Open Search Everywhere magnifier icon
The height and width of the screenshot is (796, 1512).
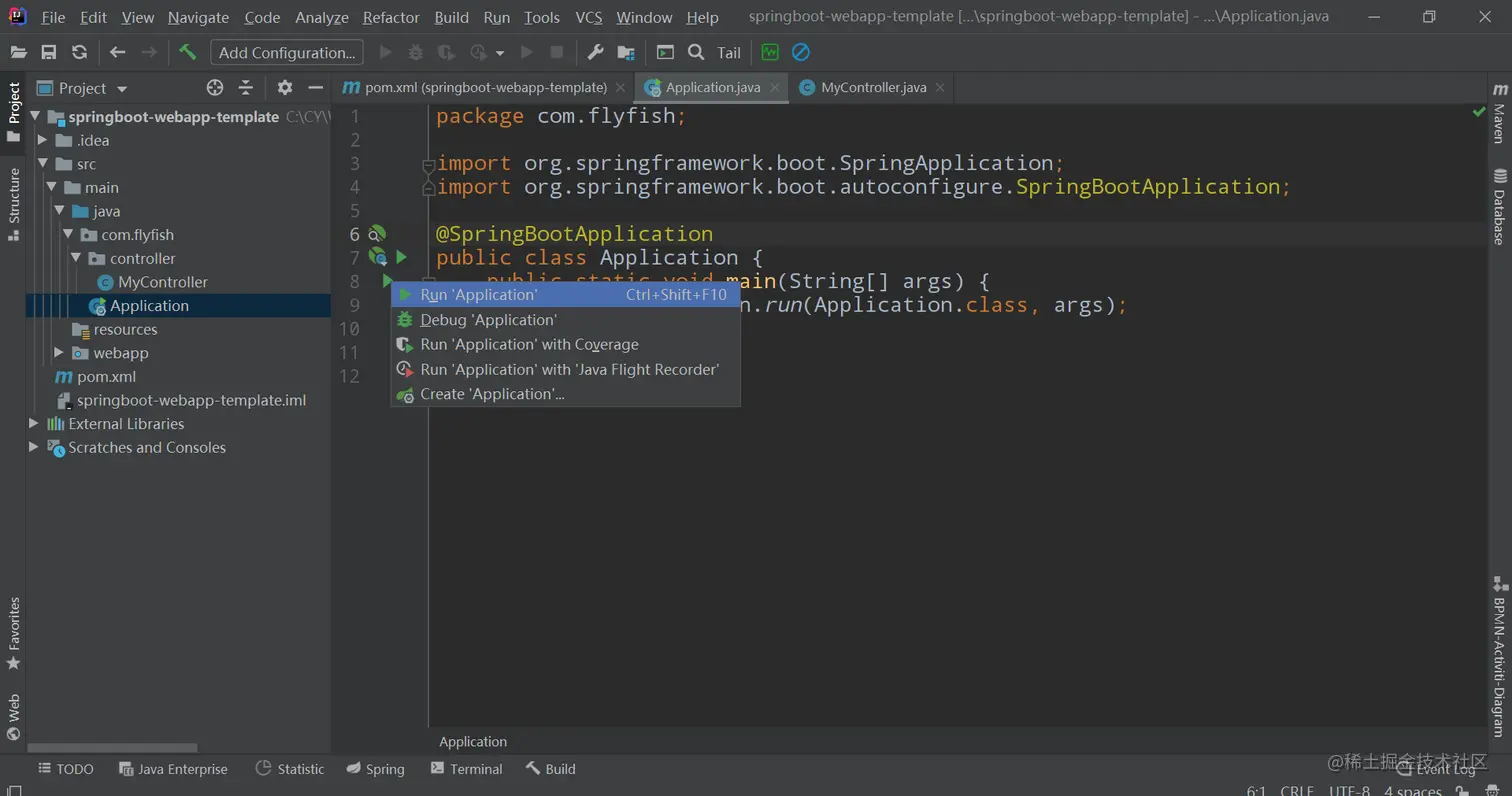[x=696, y=52]
